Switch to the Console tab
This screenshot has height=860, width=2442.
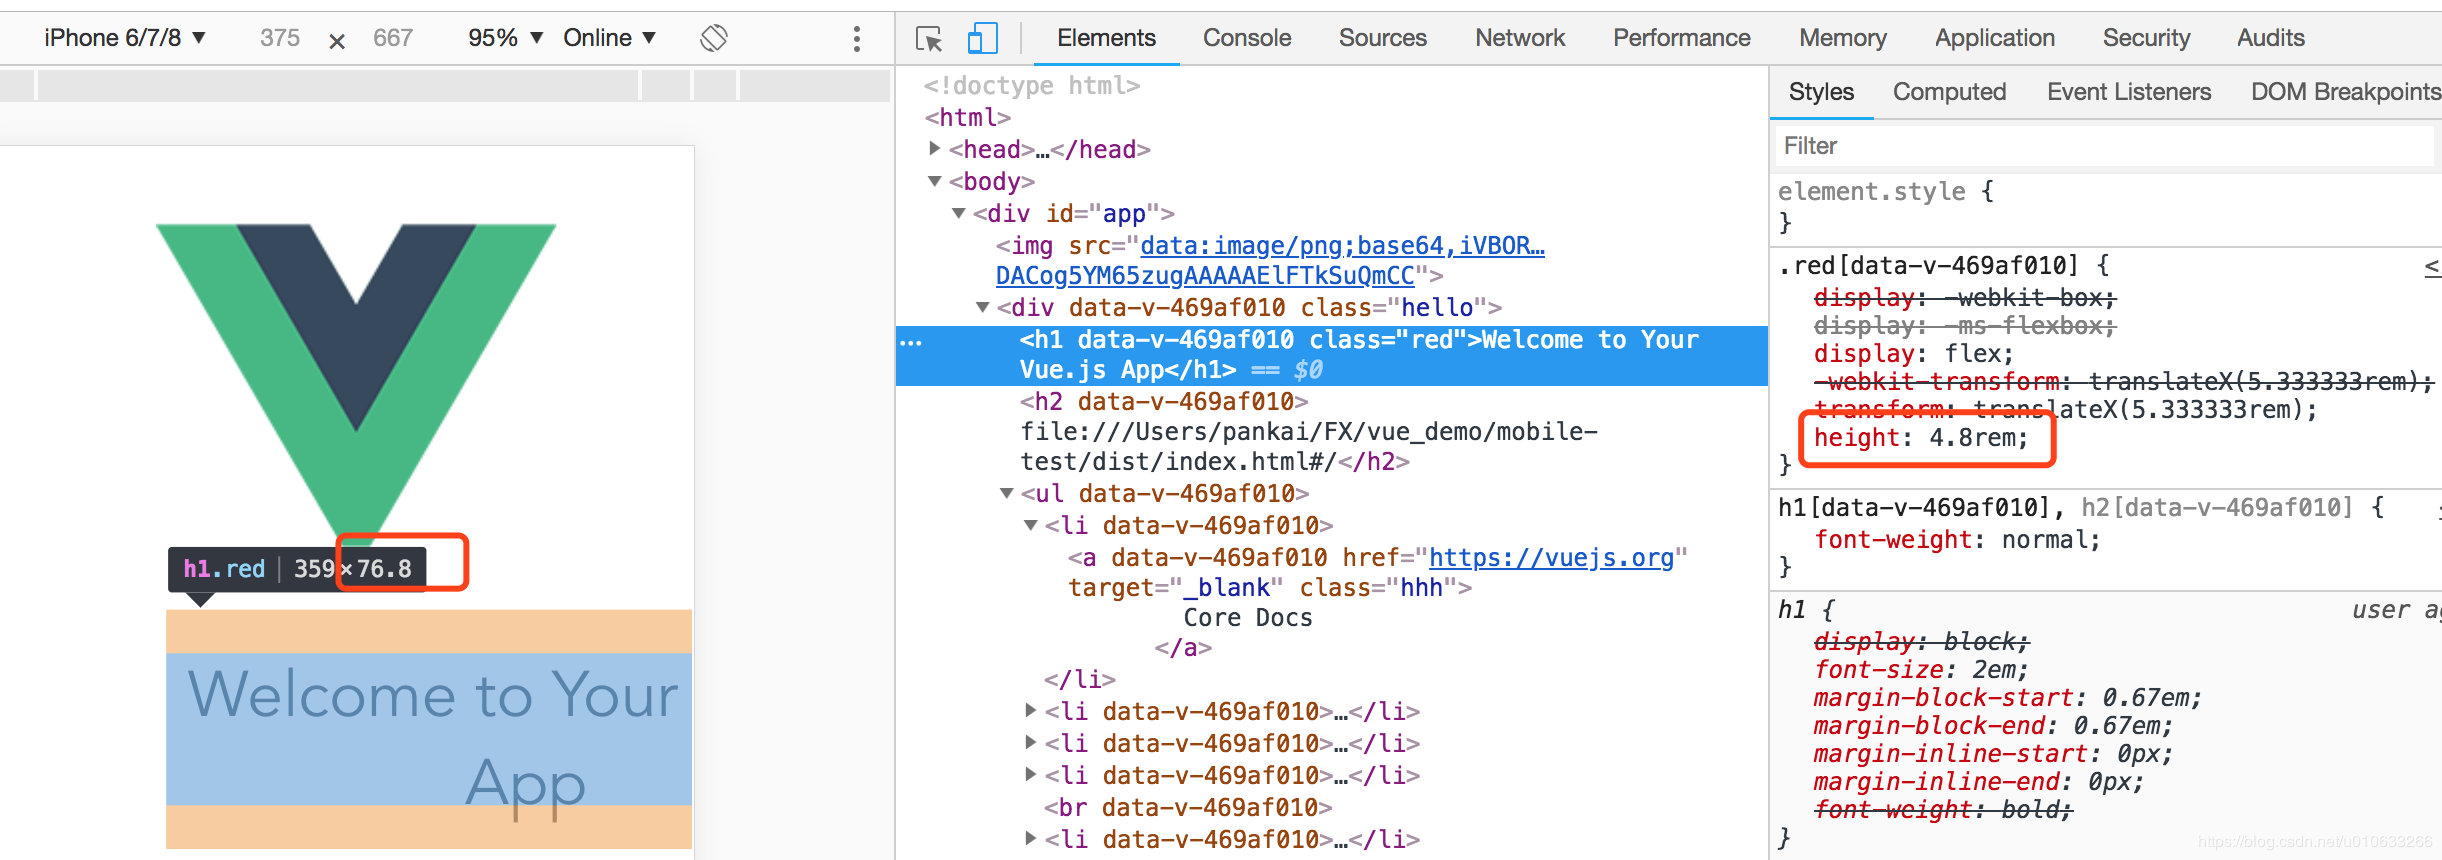1247,38
